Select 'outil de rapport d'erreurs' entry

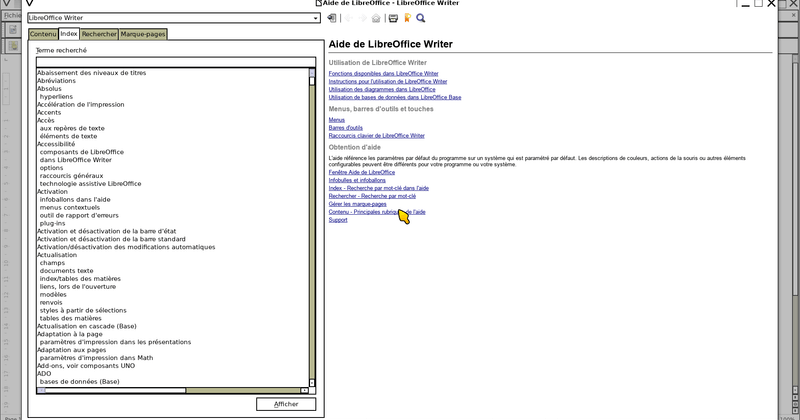click(x=79, y=215)
